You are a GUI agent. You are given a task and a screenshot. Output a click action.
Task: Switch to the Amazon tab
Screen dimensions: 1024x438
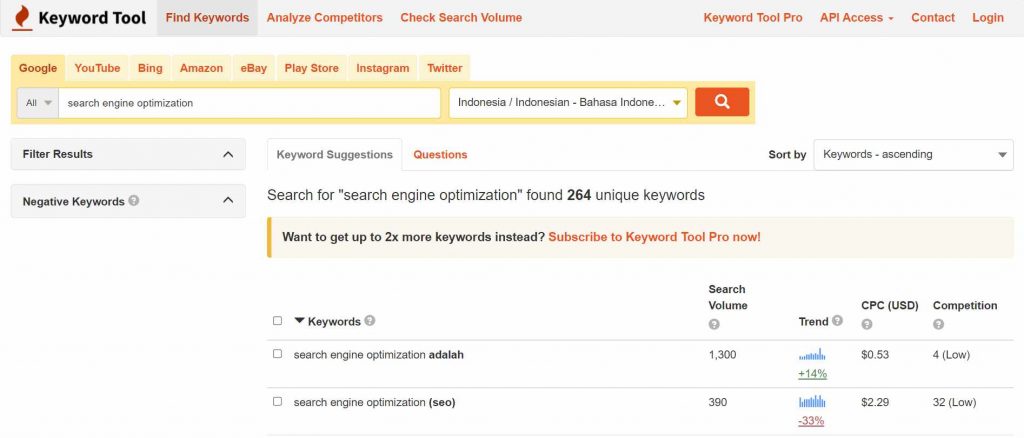201,68
